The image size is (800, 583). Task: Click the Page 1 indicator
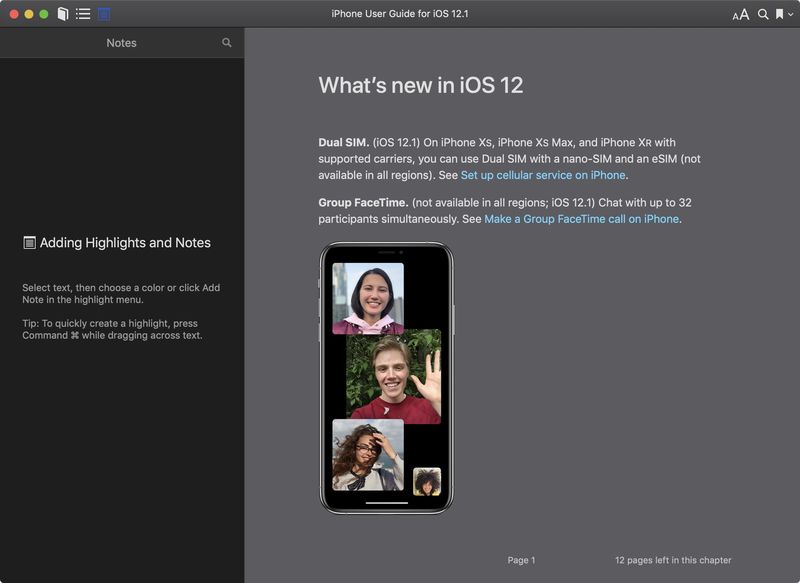pos(521,560)
